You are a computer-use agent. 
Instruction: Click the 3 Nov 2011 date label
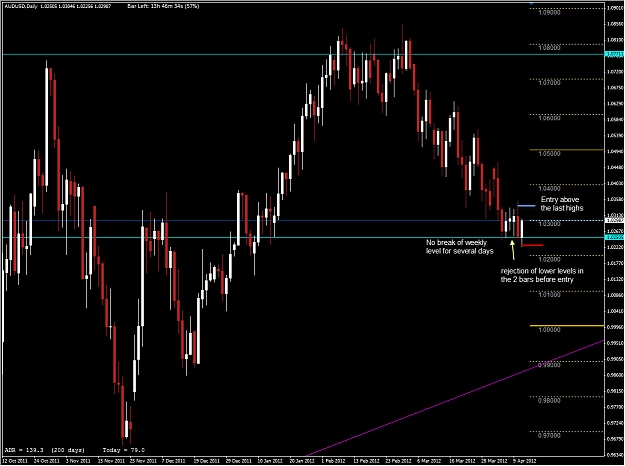[x=80, y=460]
